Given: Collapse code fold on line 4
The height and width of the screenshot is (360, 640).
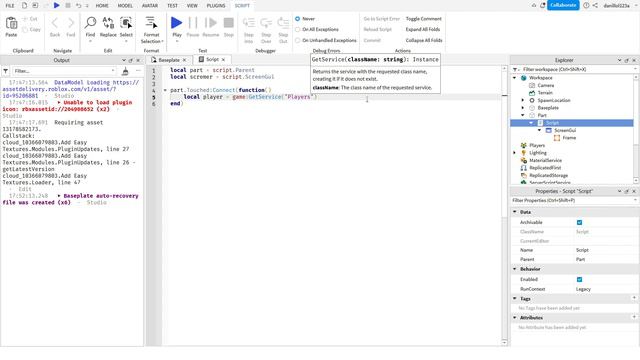Looking at the screenshot, I should (x=165, y=90).
